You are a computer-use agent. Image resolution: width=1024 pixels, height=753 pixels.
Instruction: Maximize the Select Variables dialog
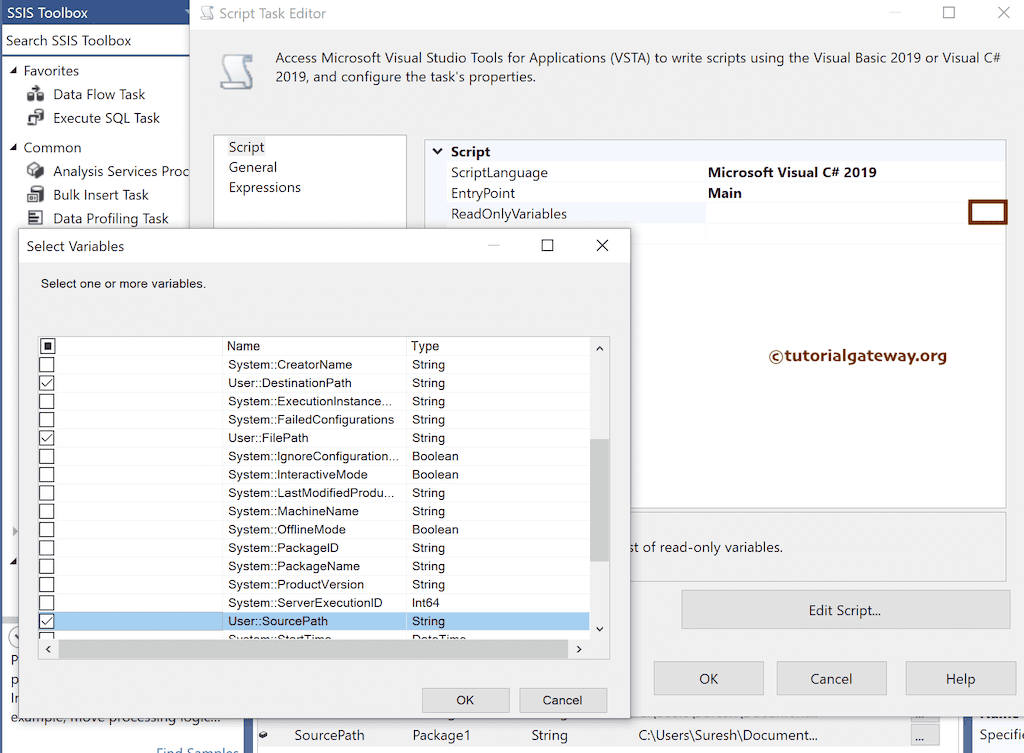click(x=547, y=246)
